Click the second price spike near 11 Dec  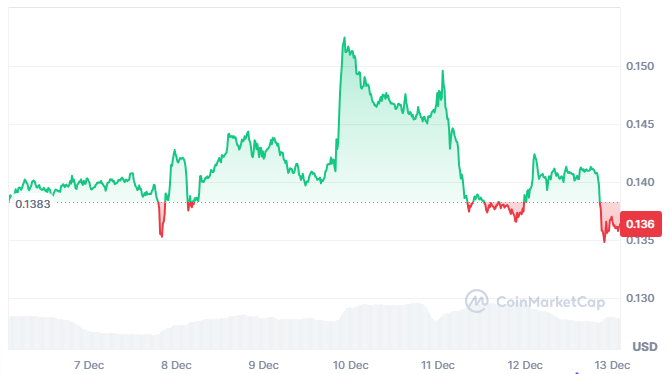point(443,71)
